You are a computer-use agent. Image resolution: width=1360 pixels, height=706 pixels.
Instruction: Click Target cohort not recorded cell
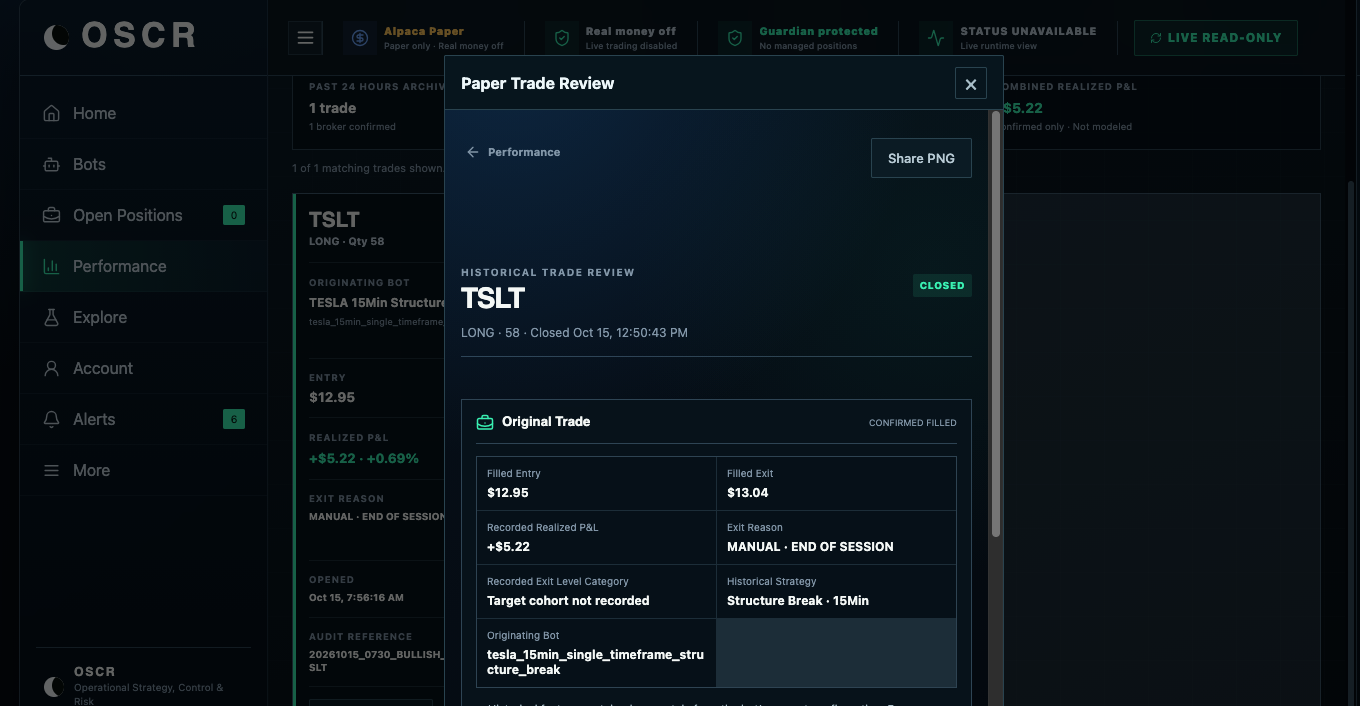[x=597, y=592]
